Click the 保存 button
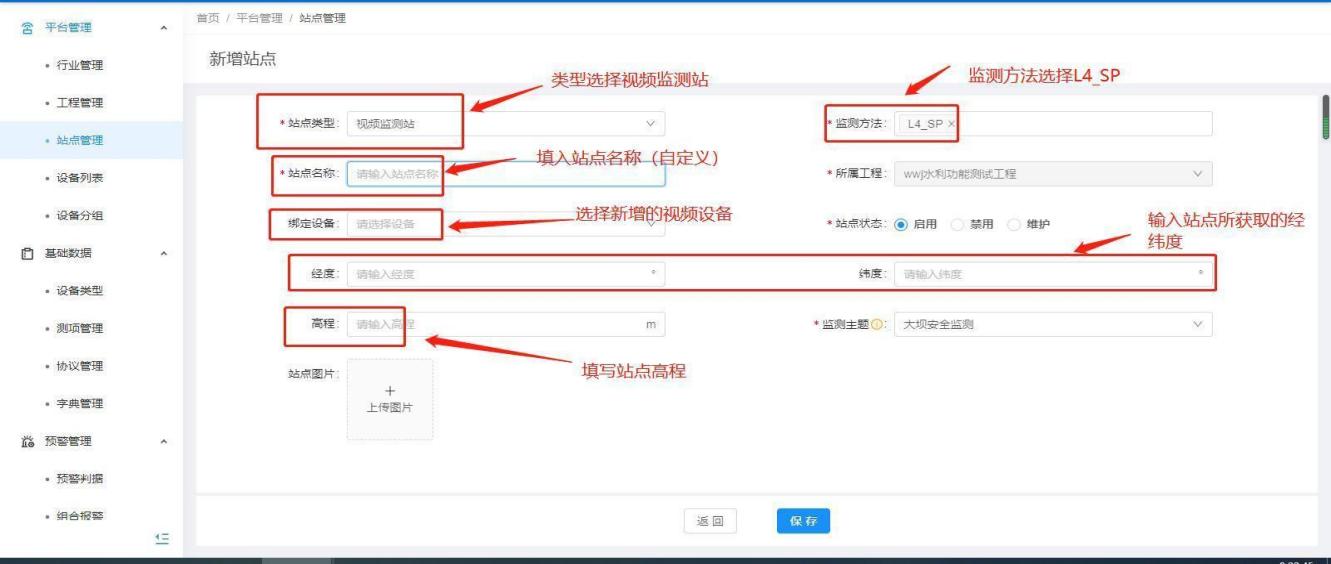The width and height of the screenshot is (1331, 564). pyautogui.click(x=803, y=521)
